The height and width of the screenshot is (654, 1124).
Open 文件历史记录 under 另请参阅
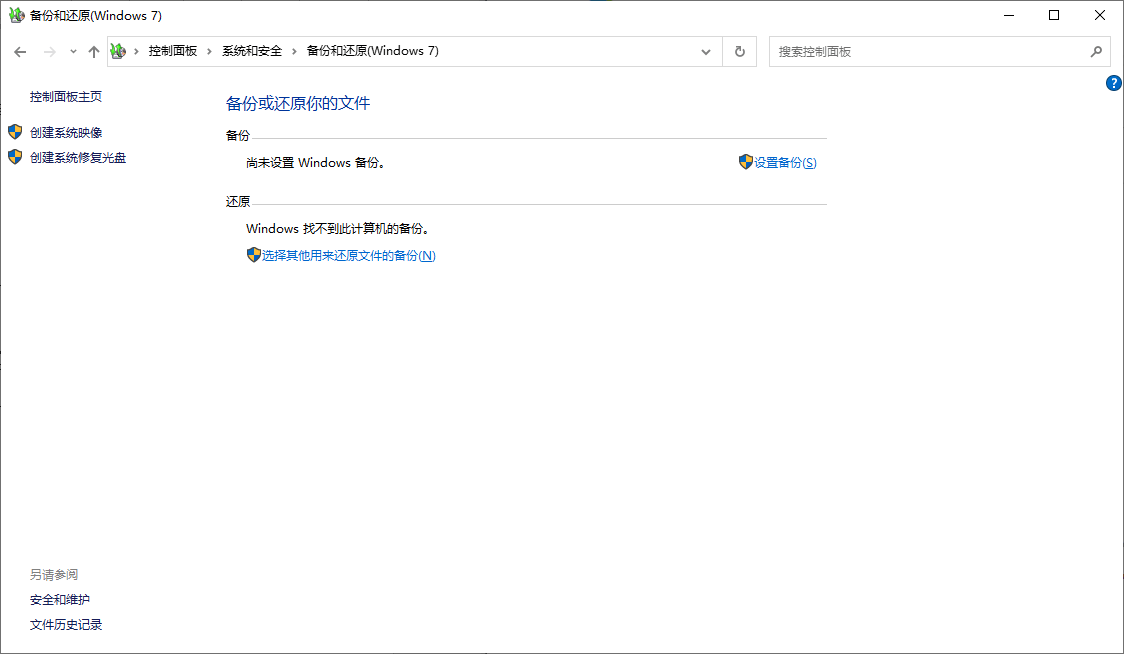point(66,623)
